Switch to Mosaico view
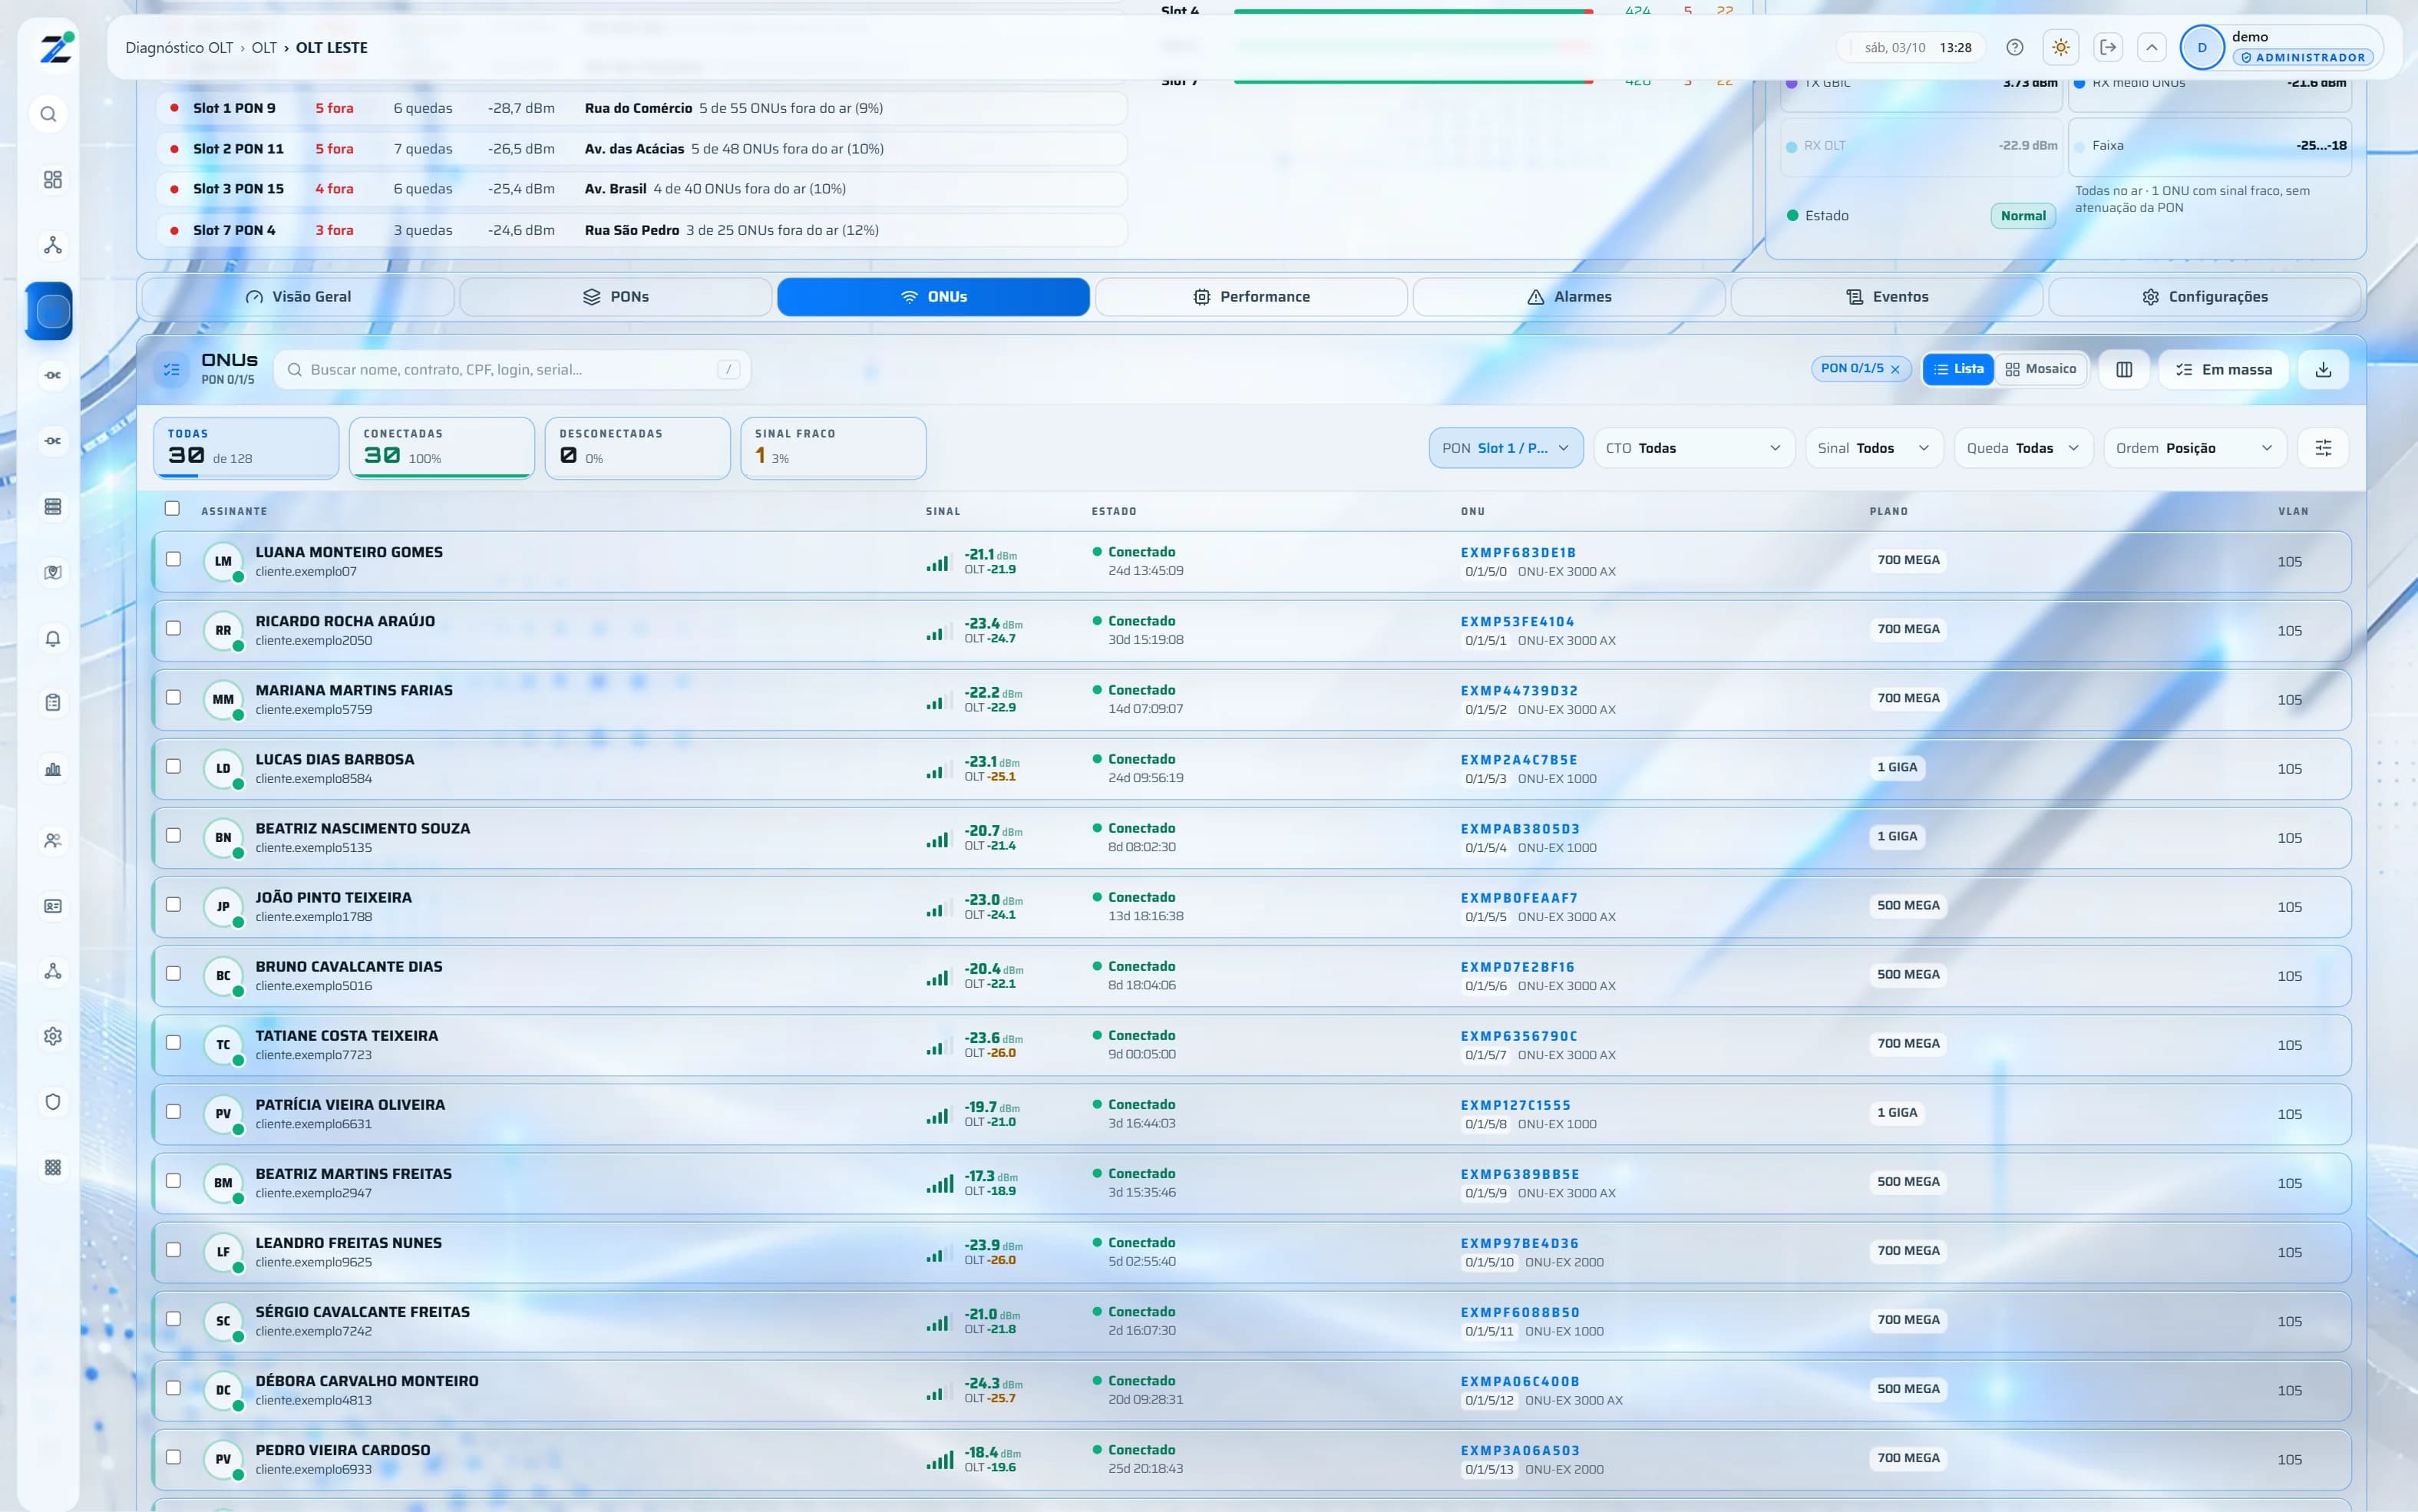The image size is (2418, 1512). pos(2041,369)
